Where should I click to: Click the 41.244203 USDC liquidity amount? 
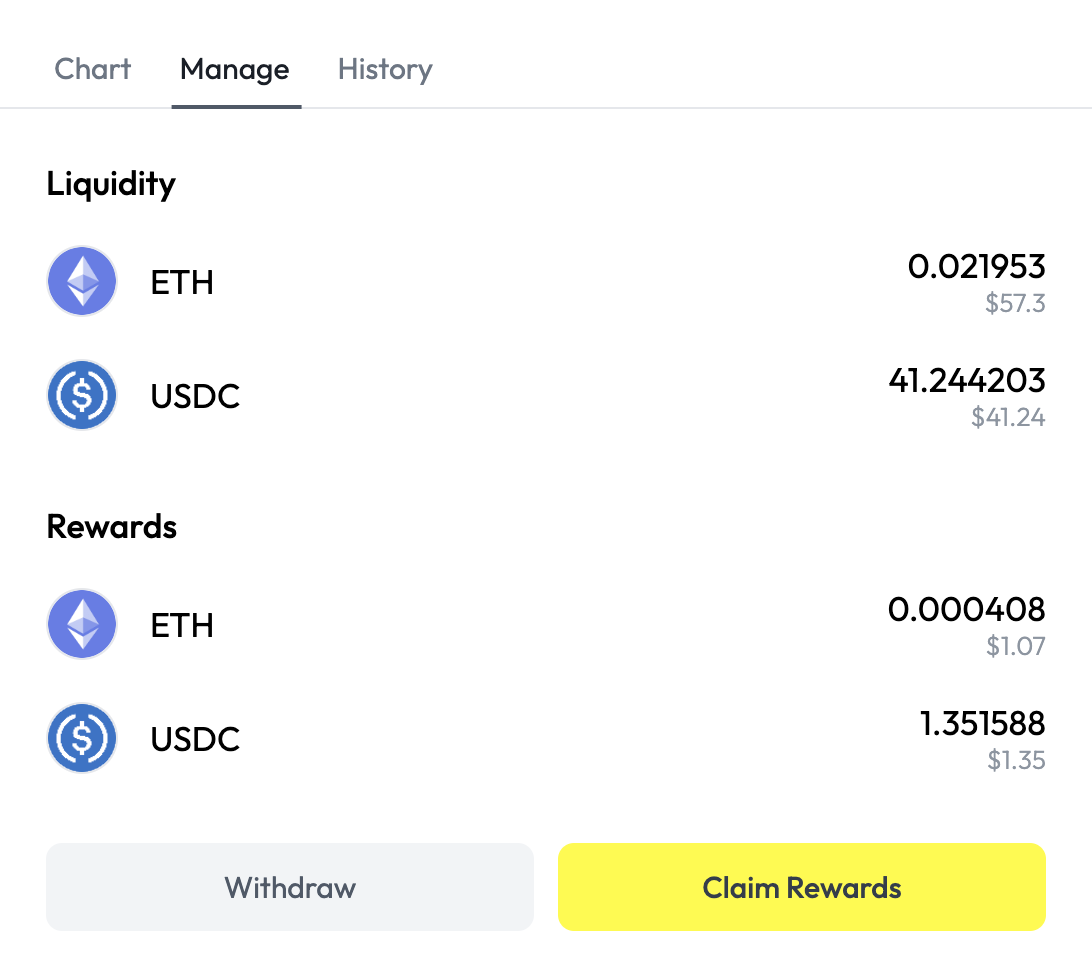tap(966, 380)
